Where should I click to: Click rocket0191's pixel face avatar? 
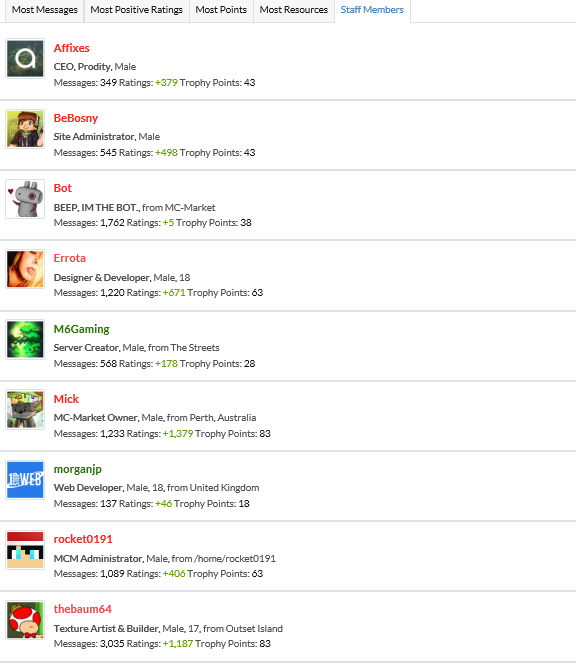pyautogui.click(x=25, y=550)
